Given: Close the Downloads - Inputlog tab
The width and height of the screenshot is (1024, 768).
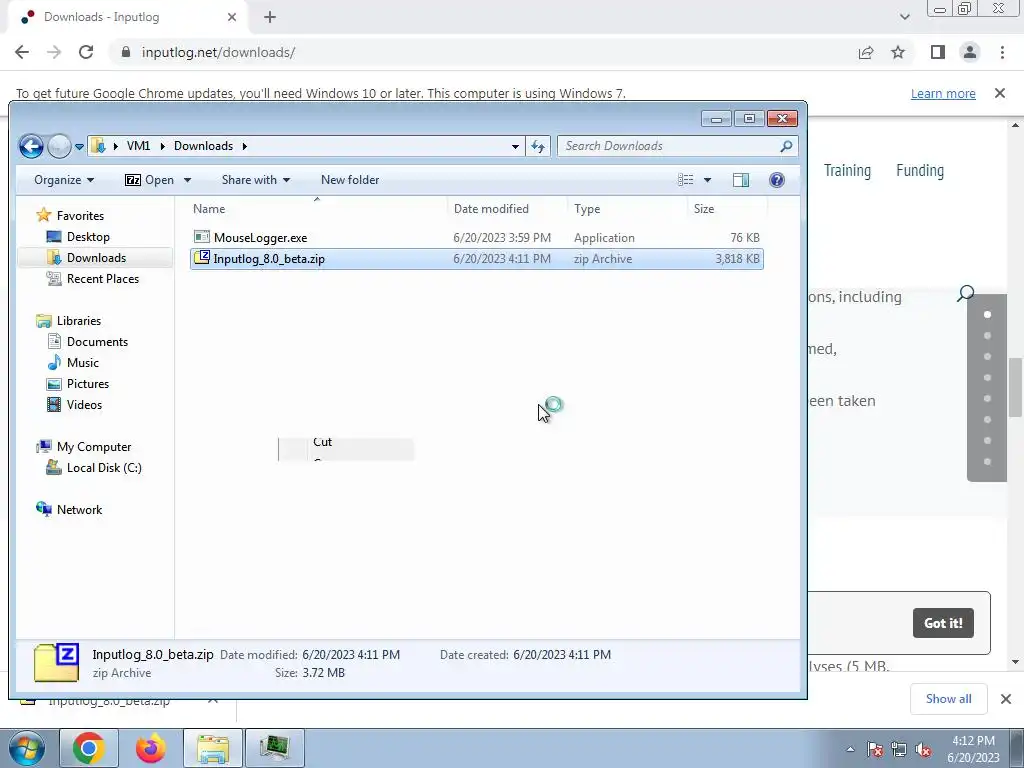Looking at the screenshot, I should pyautogui.click(x=232, y=17).
